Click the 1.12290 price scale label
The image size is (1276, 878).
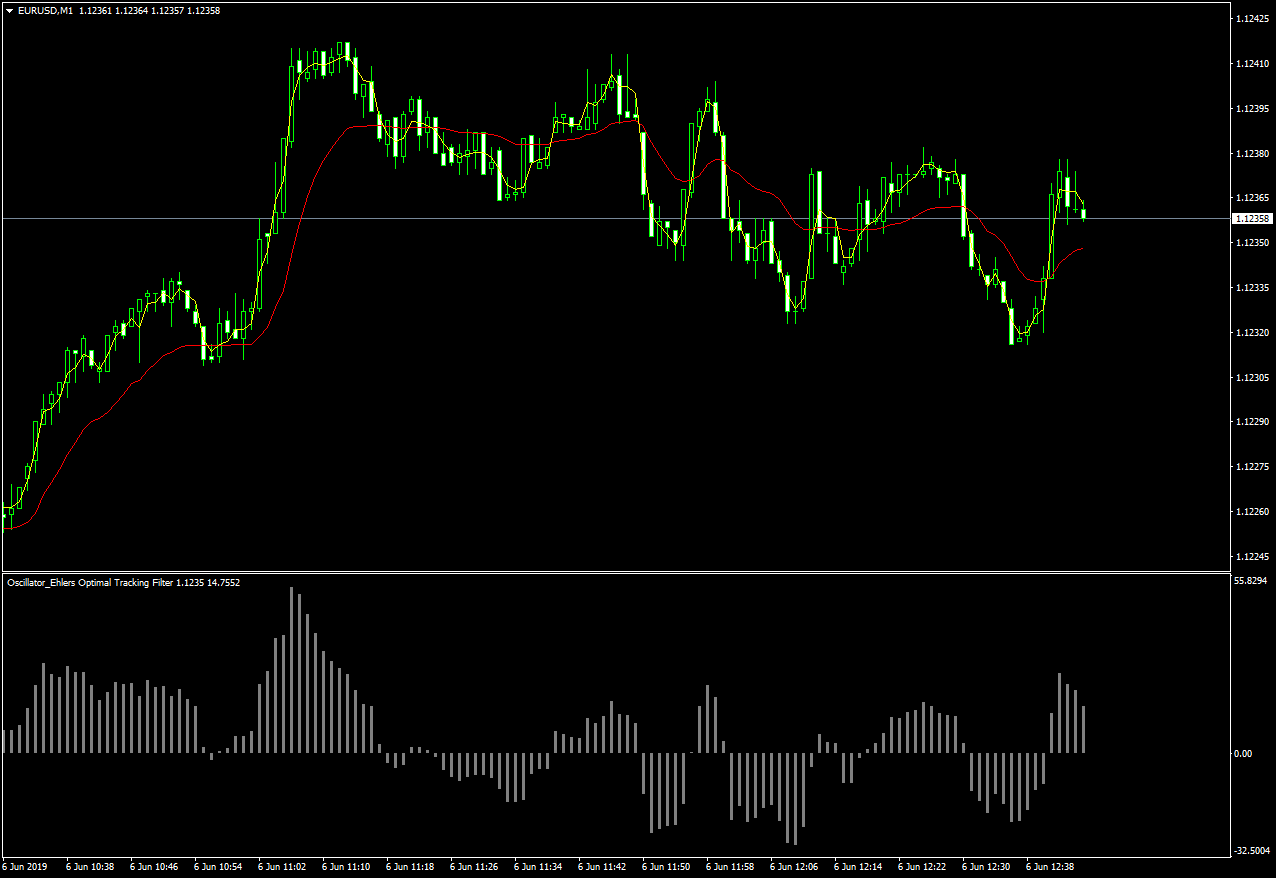(x=1252, y=422)
